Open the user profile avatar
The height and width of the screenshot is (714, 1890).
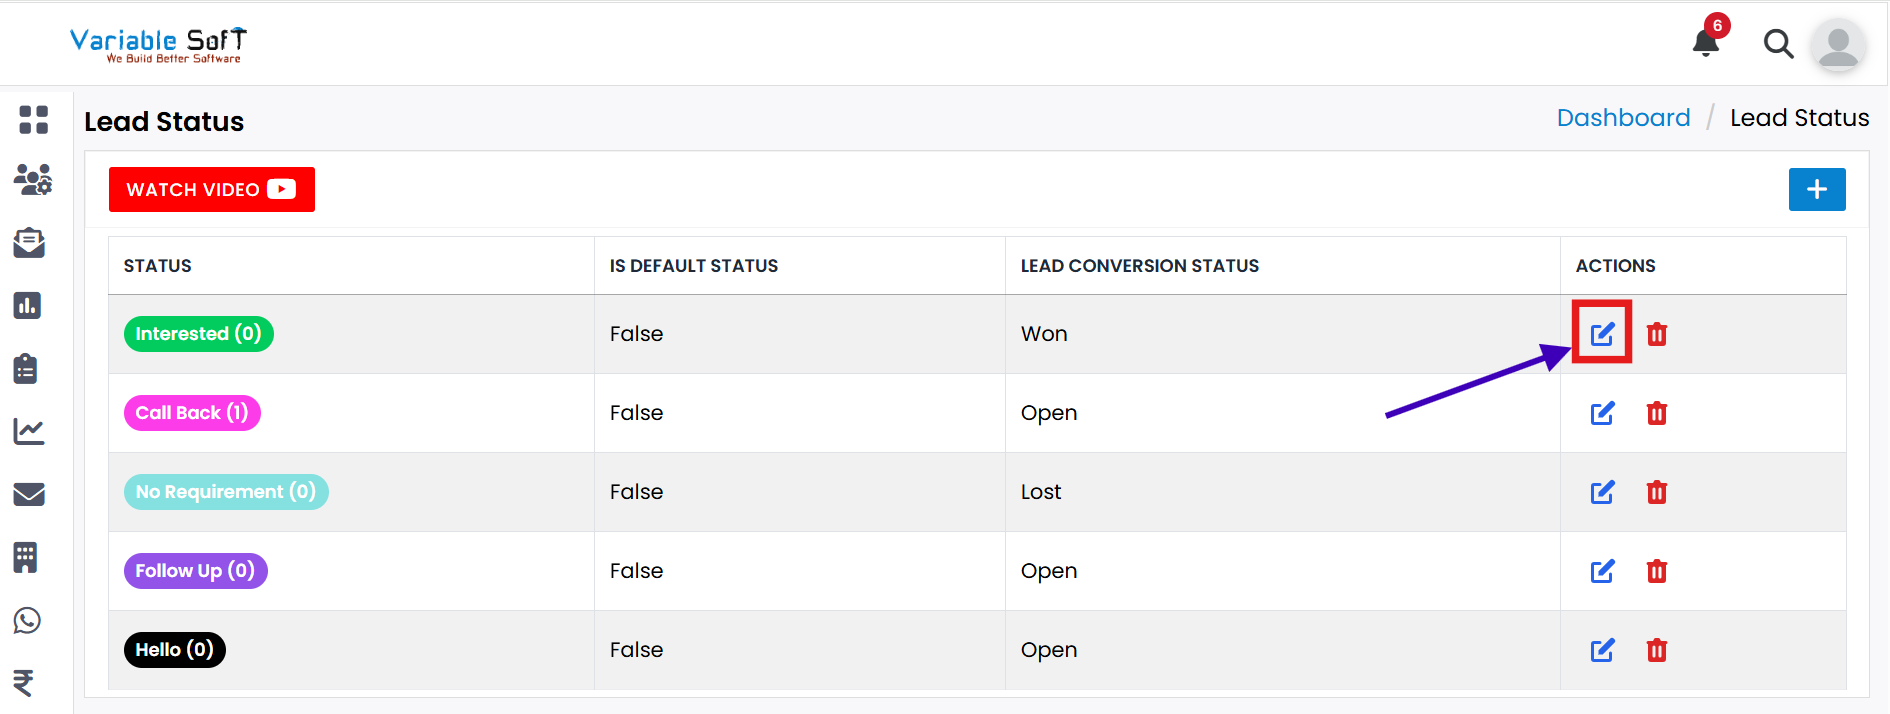(x=1838, y=45)
